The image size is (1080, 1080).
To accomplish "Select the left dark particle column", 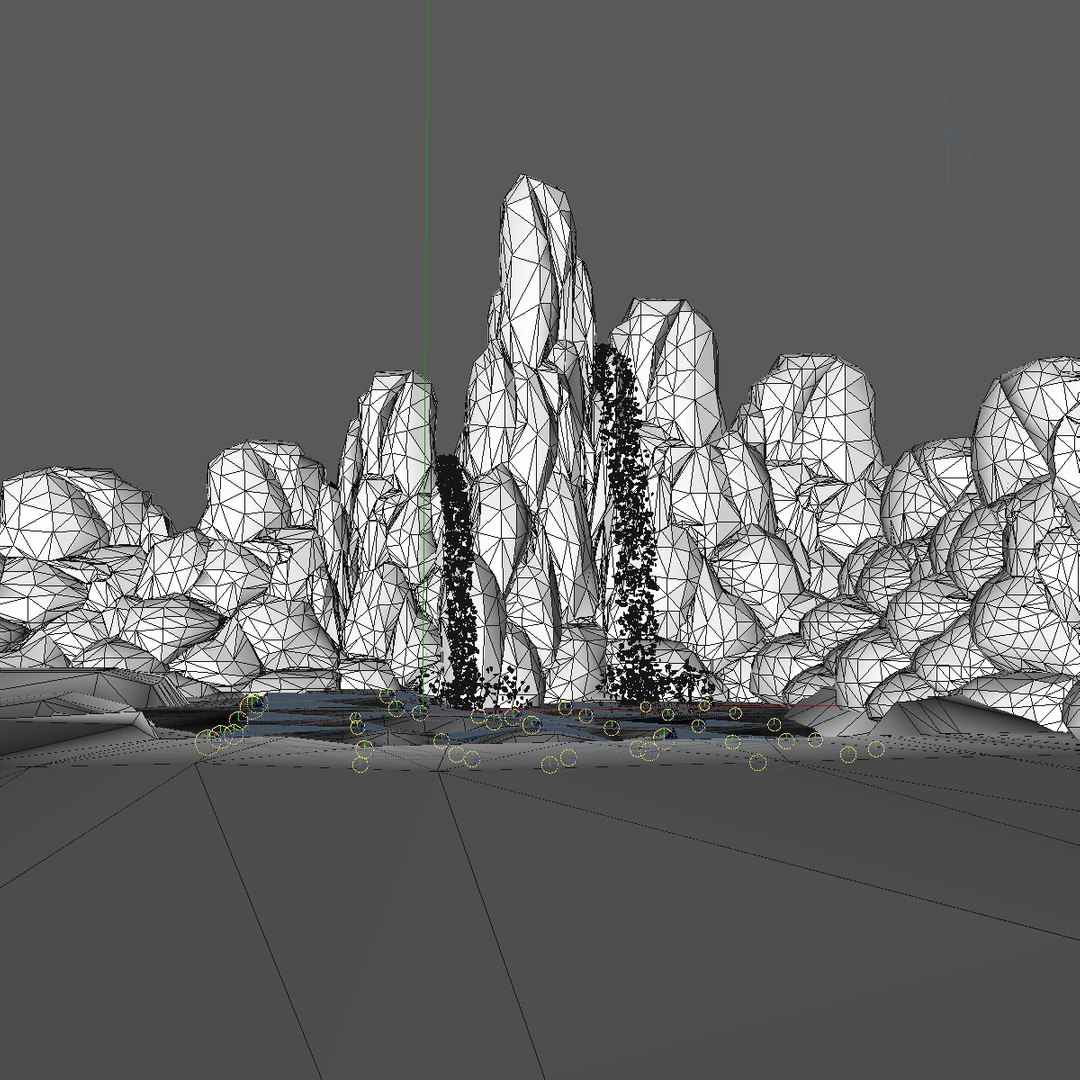I will [x=458, y=582].
